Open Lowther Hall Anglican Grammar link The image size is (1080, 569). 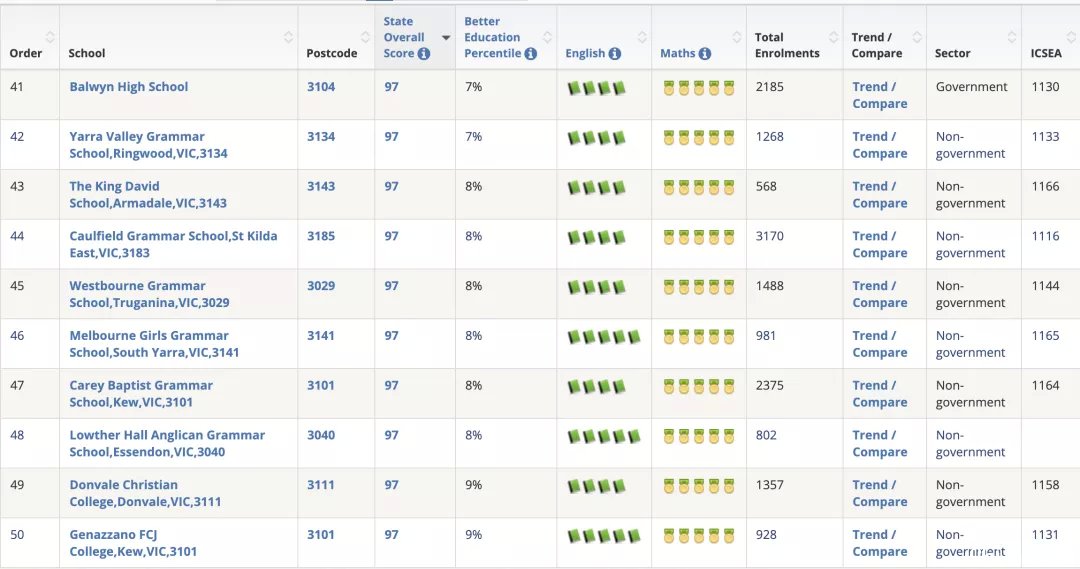[167, 443]
